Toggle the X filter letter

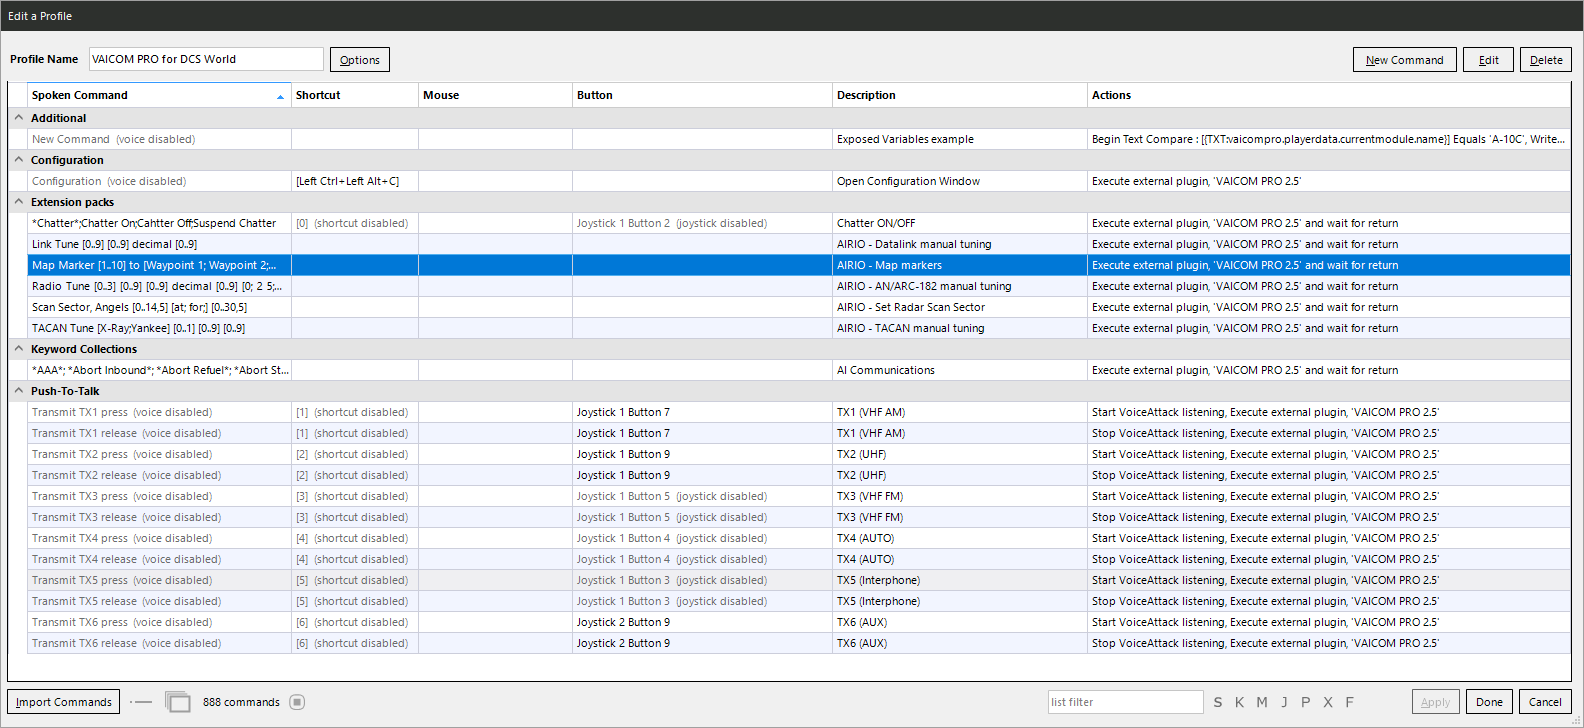pos(1328,702)
